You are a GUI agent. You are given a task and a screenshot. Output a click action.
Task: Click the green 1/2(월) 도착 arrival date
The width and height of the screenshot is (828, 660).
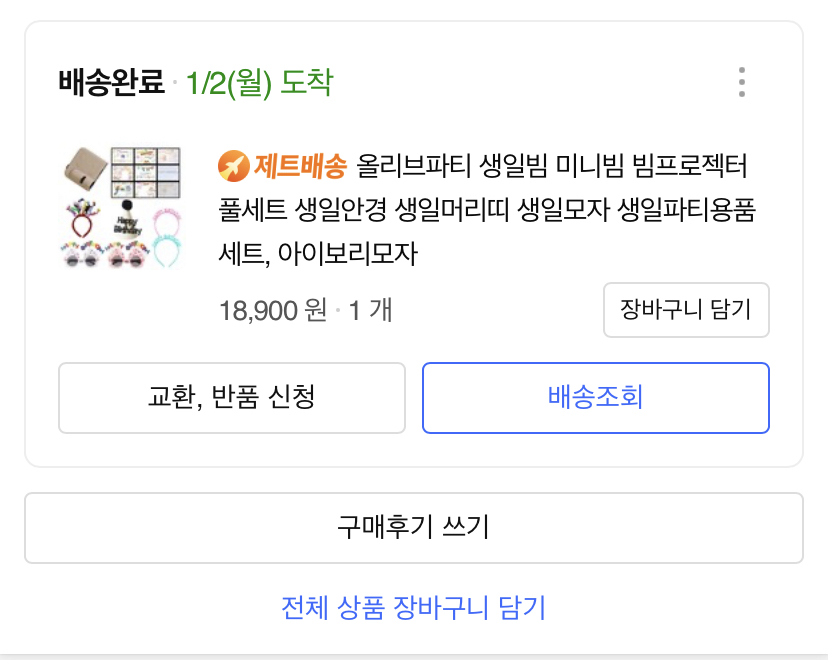(x=259, y=82)
